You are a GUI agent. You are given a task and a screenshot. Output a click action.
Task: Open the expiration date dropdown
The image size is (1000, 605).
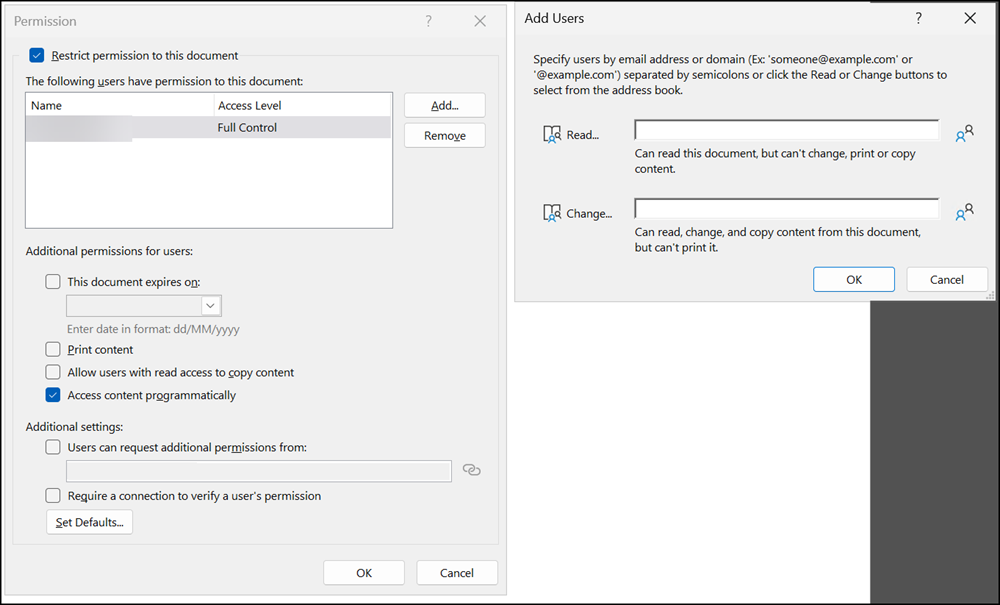(211, 305)
